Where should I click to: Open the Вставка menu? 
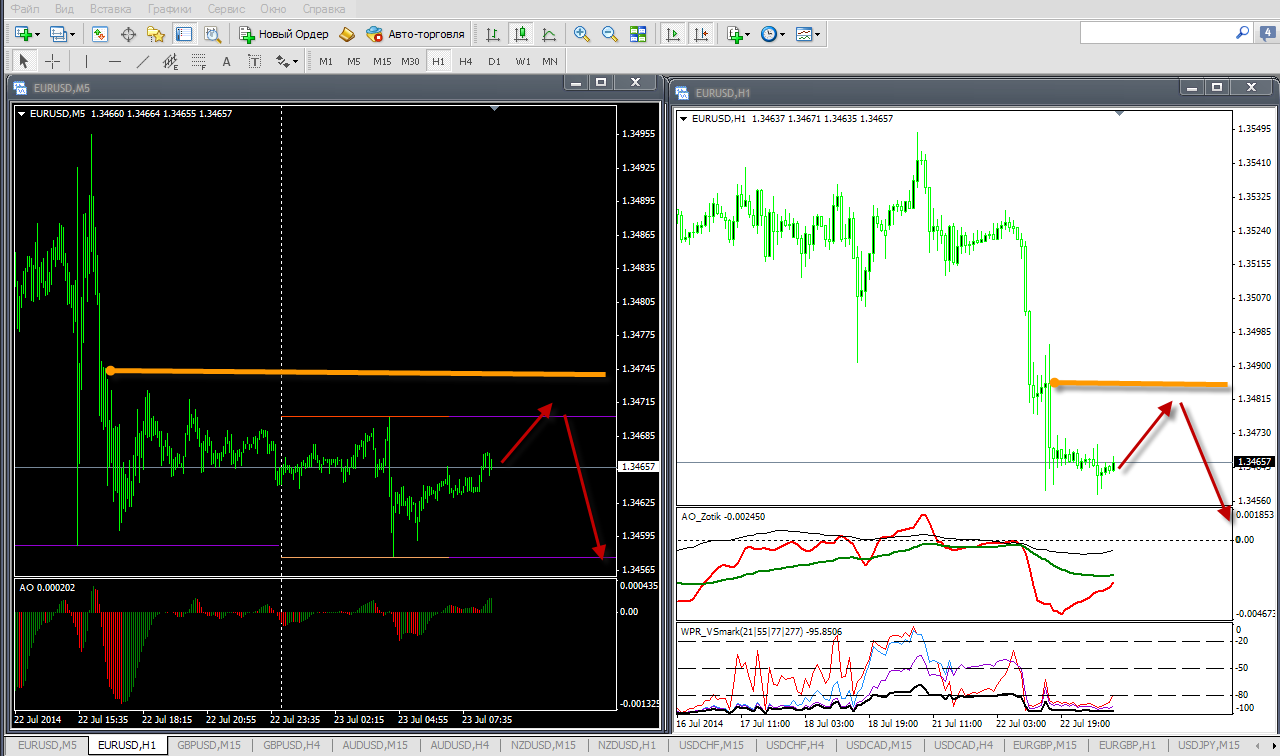110,8
